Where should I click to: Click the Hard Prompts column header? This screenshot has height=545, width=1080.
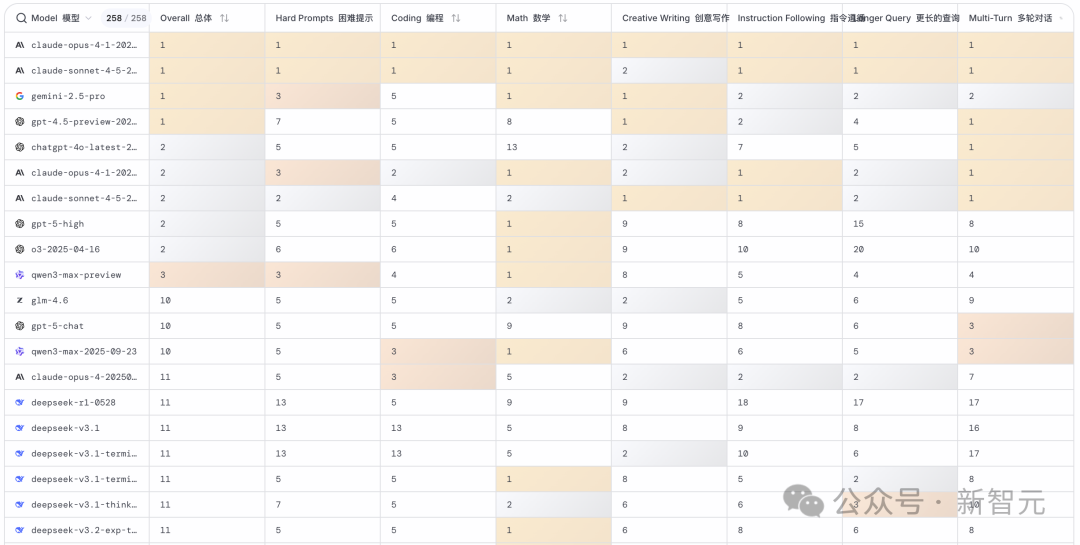coord(324,19)
